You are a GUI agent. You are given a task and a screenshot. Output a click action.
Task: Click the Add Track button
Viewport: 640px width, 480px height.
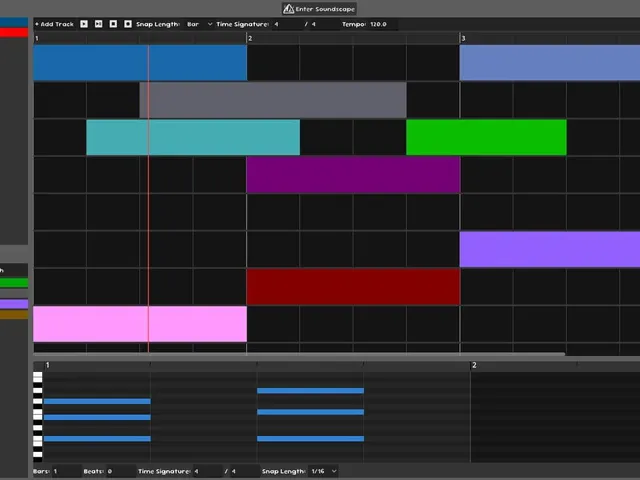[x=54, y=24]
